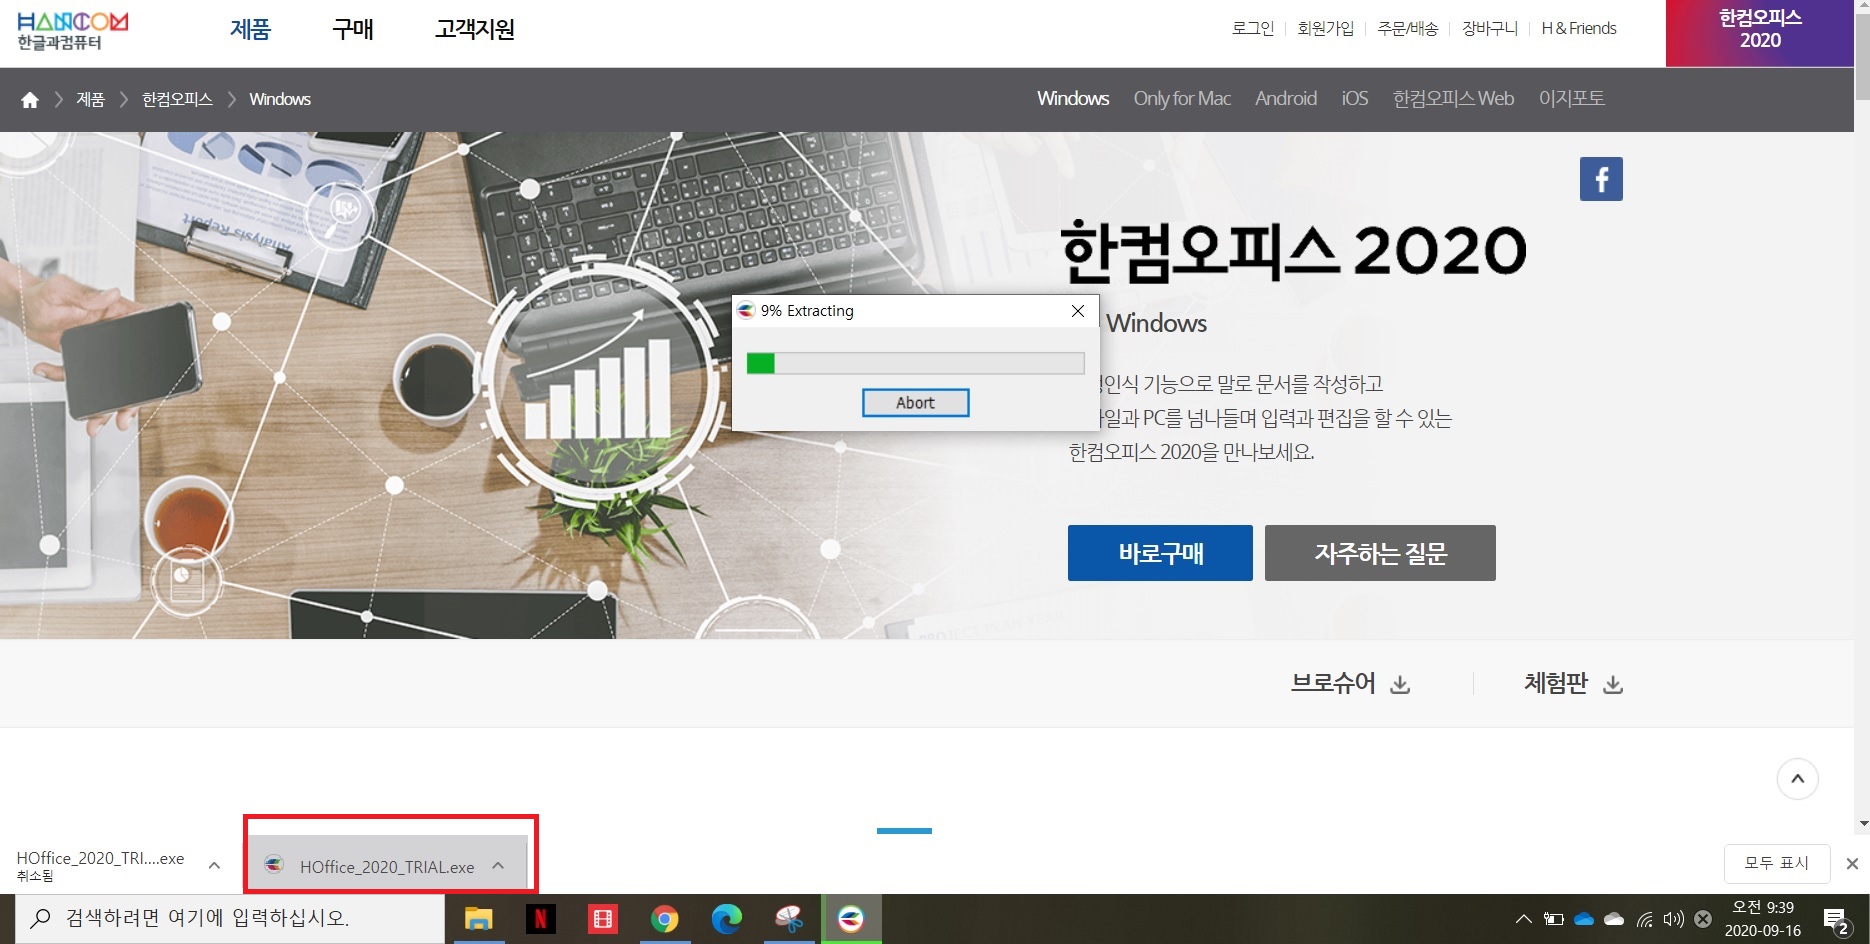1870x944 pixels.
Task: Select the iOS tab
Action: pyautogui.click(x=1355, y=98)
